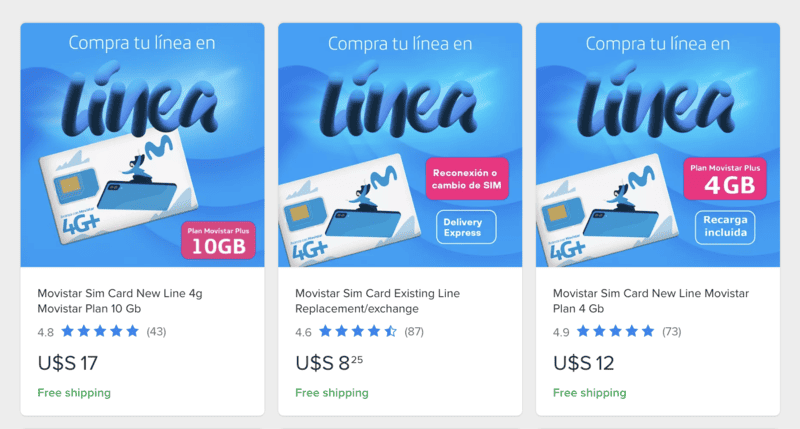Click the pink 10GB plan badge
Image resolution: width=800 pixels, height=429 pixels.
coord(218,240)
